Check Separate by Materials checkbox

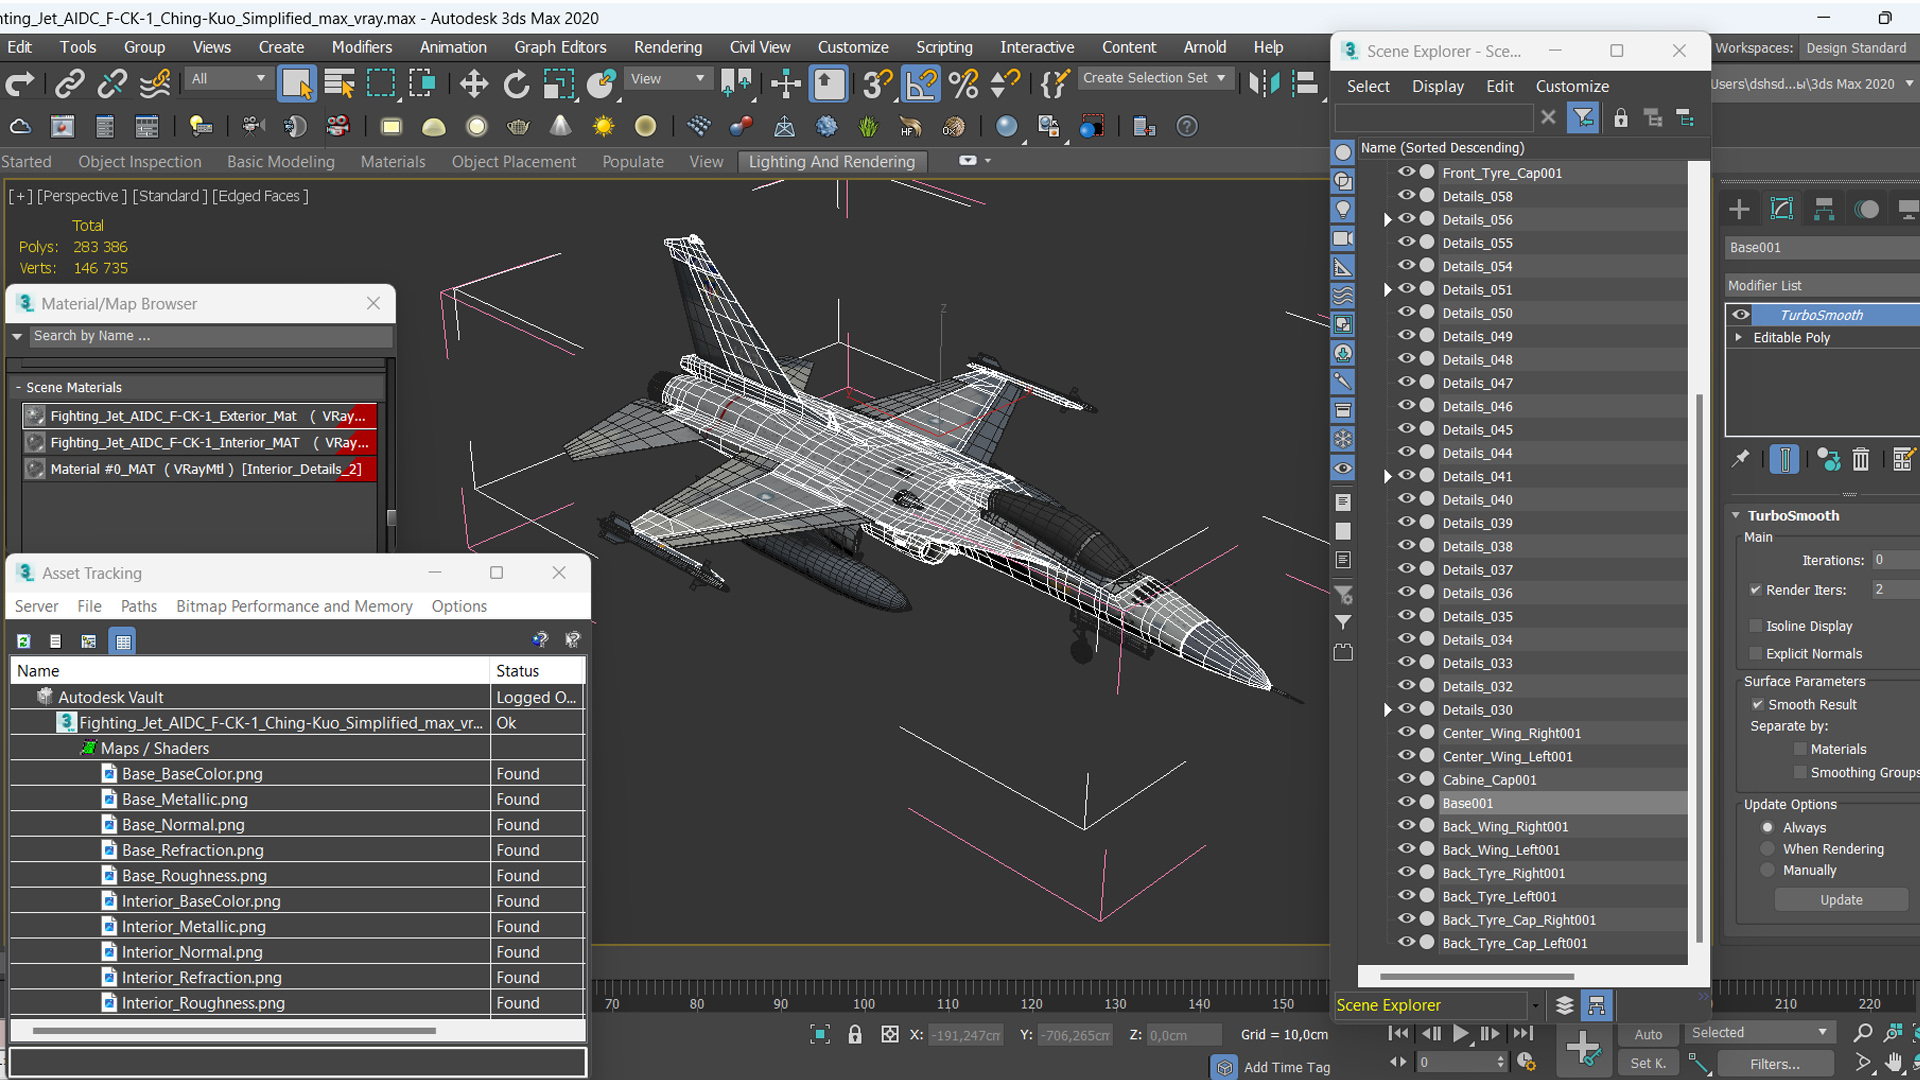click(1800, 749)
